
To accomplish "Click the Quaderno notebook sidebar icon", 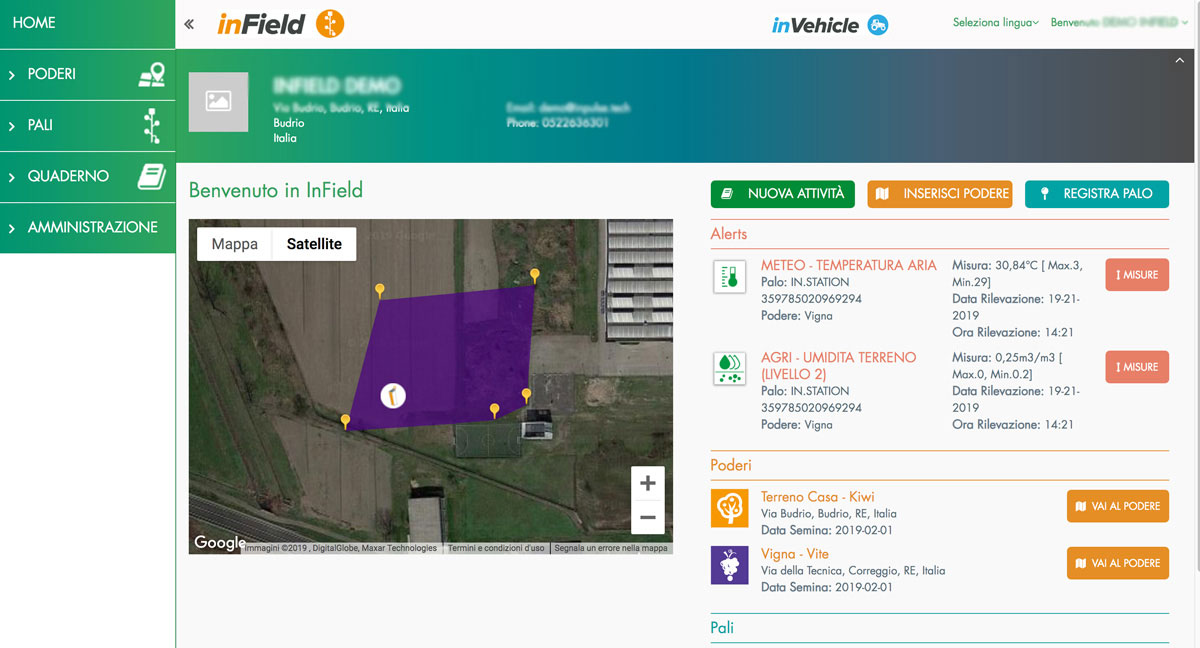I will point(151,177).
